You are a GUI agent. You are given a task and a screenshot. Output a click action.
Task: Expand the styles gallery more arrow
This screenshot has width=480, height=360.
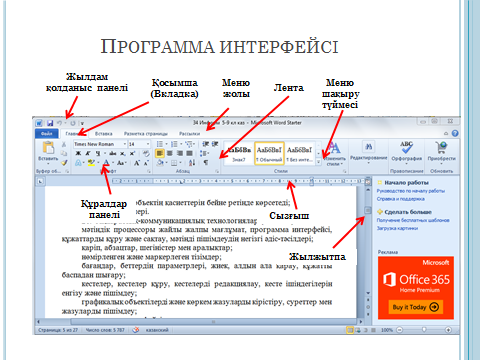(318, 162)
